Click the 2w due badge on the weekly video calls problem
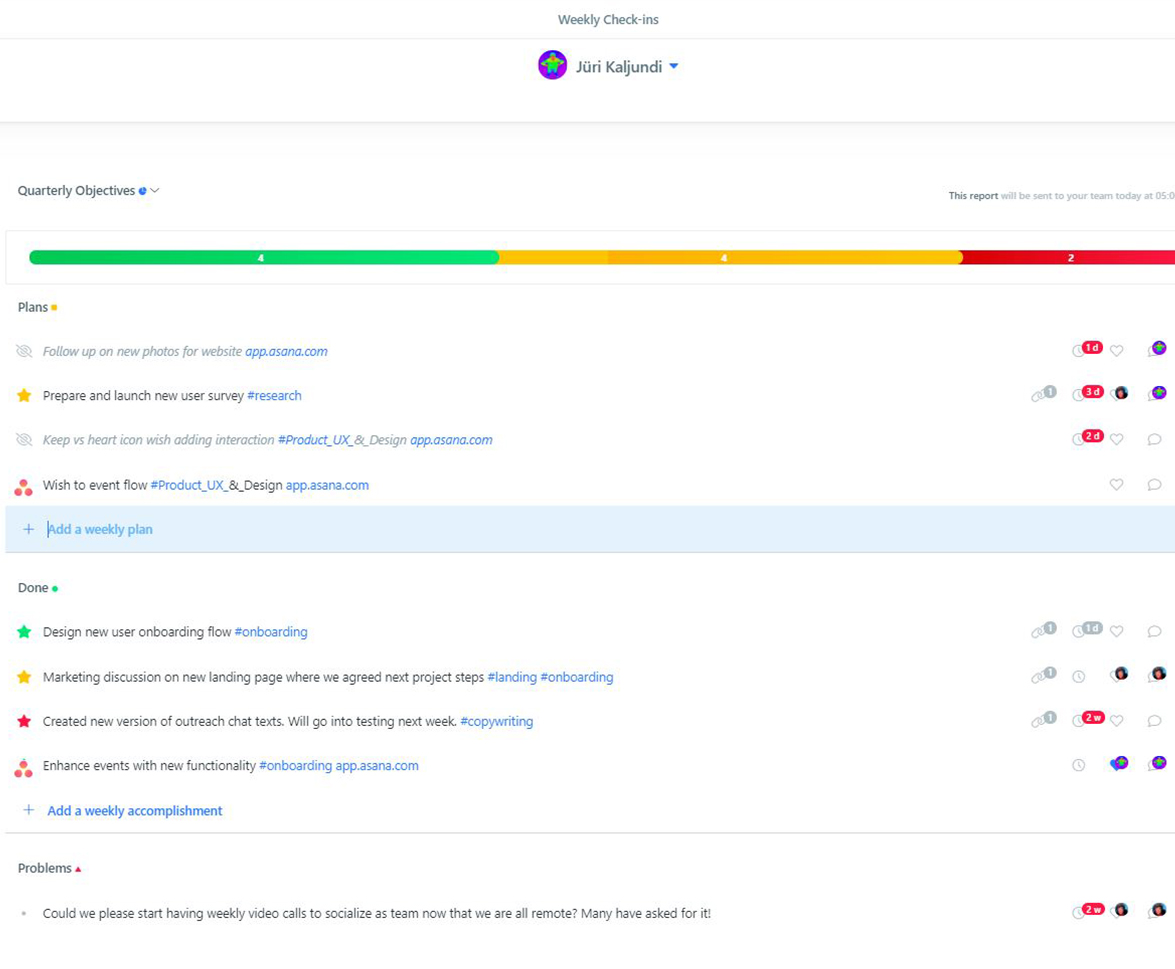This screenshot has width=1175, height=969. click(x=1093, y=910)
